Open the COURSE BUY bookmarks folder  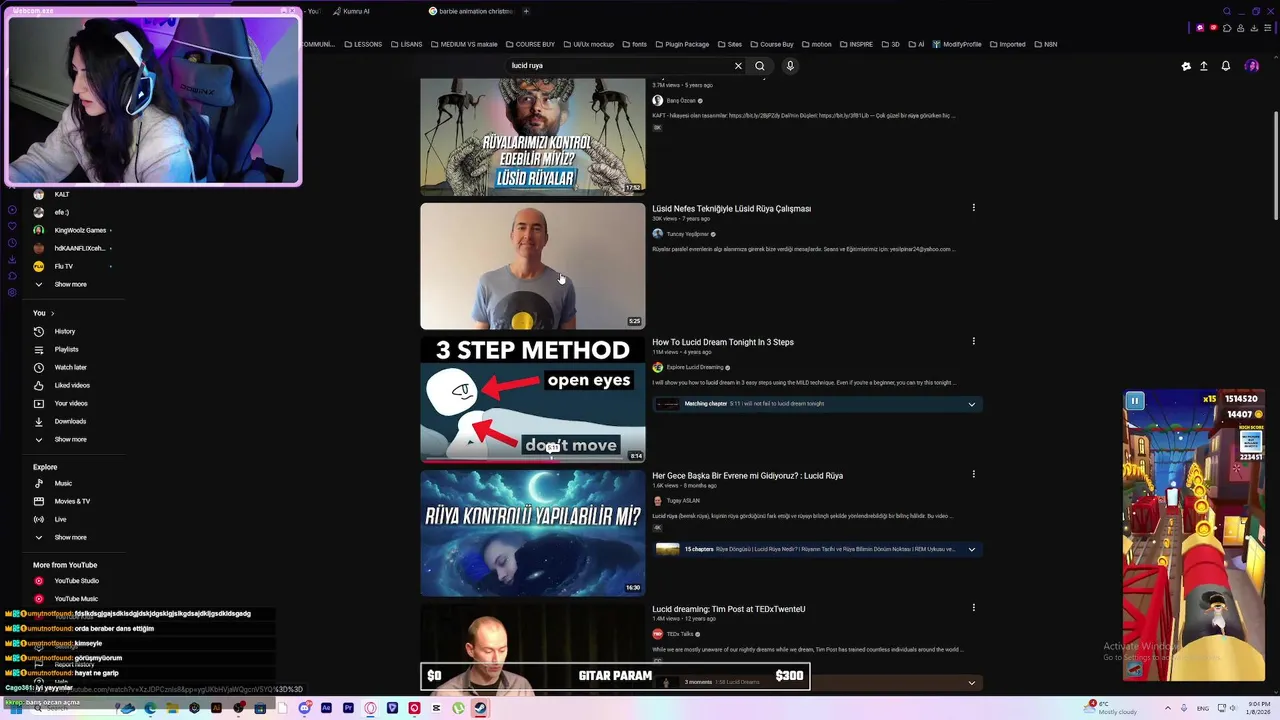[530, 44]
